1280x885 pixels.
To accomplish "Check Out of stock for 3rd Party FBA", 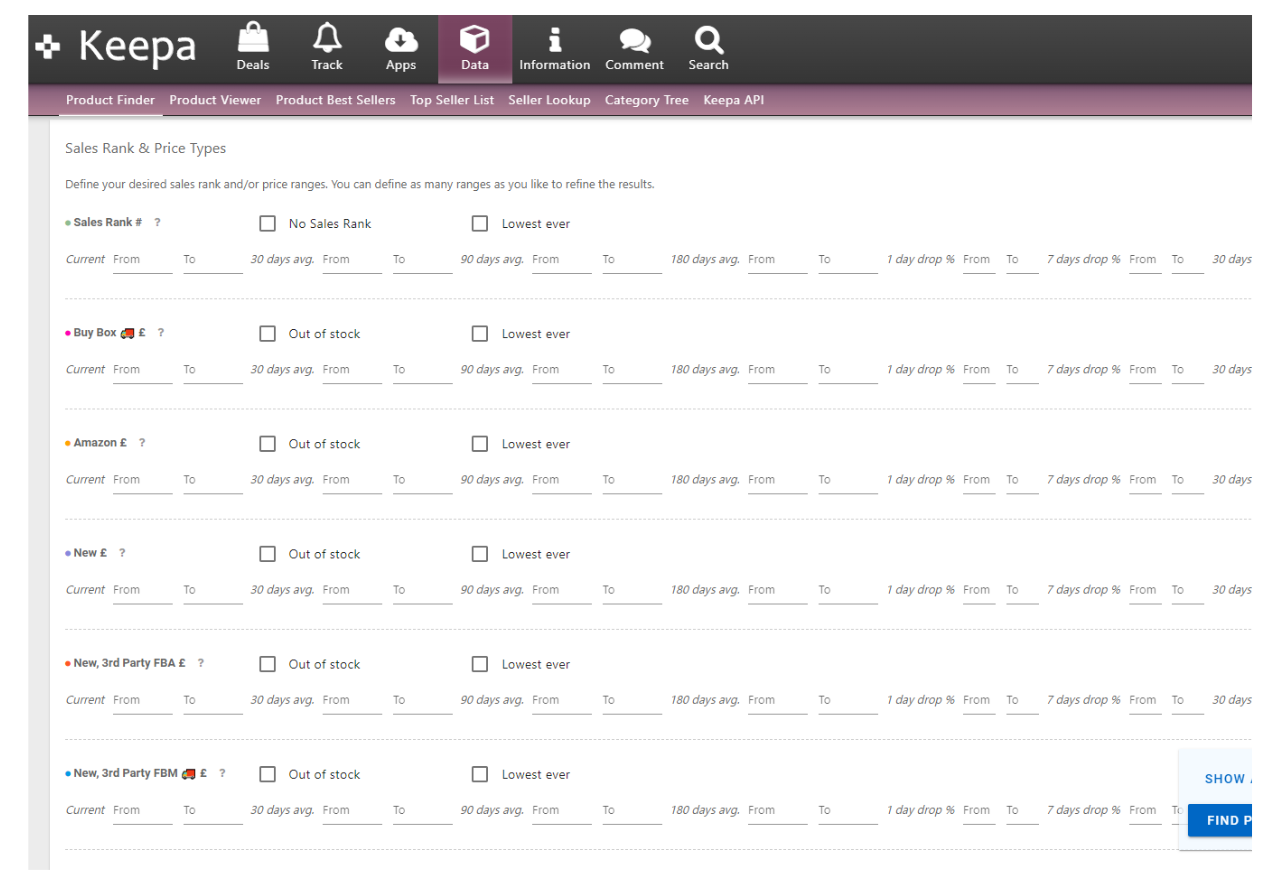I will click(x=267, y=663).
